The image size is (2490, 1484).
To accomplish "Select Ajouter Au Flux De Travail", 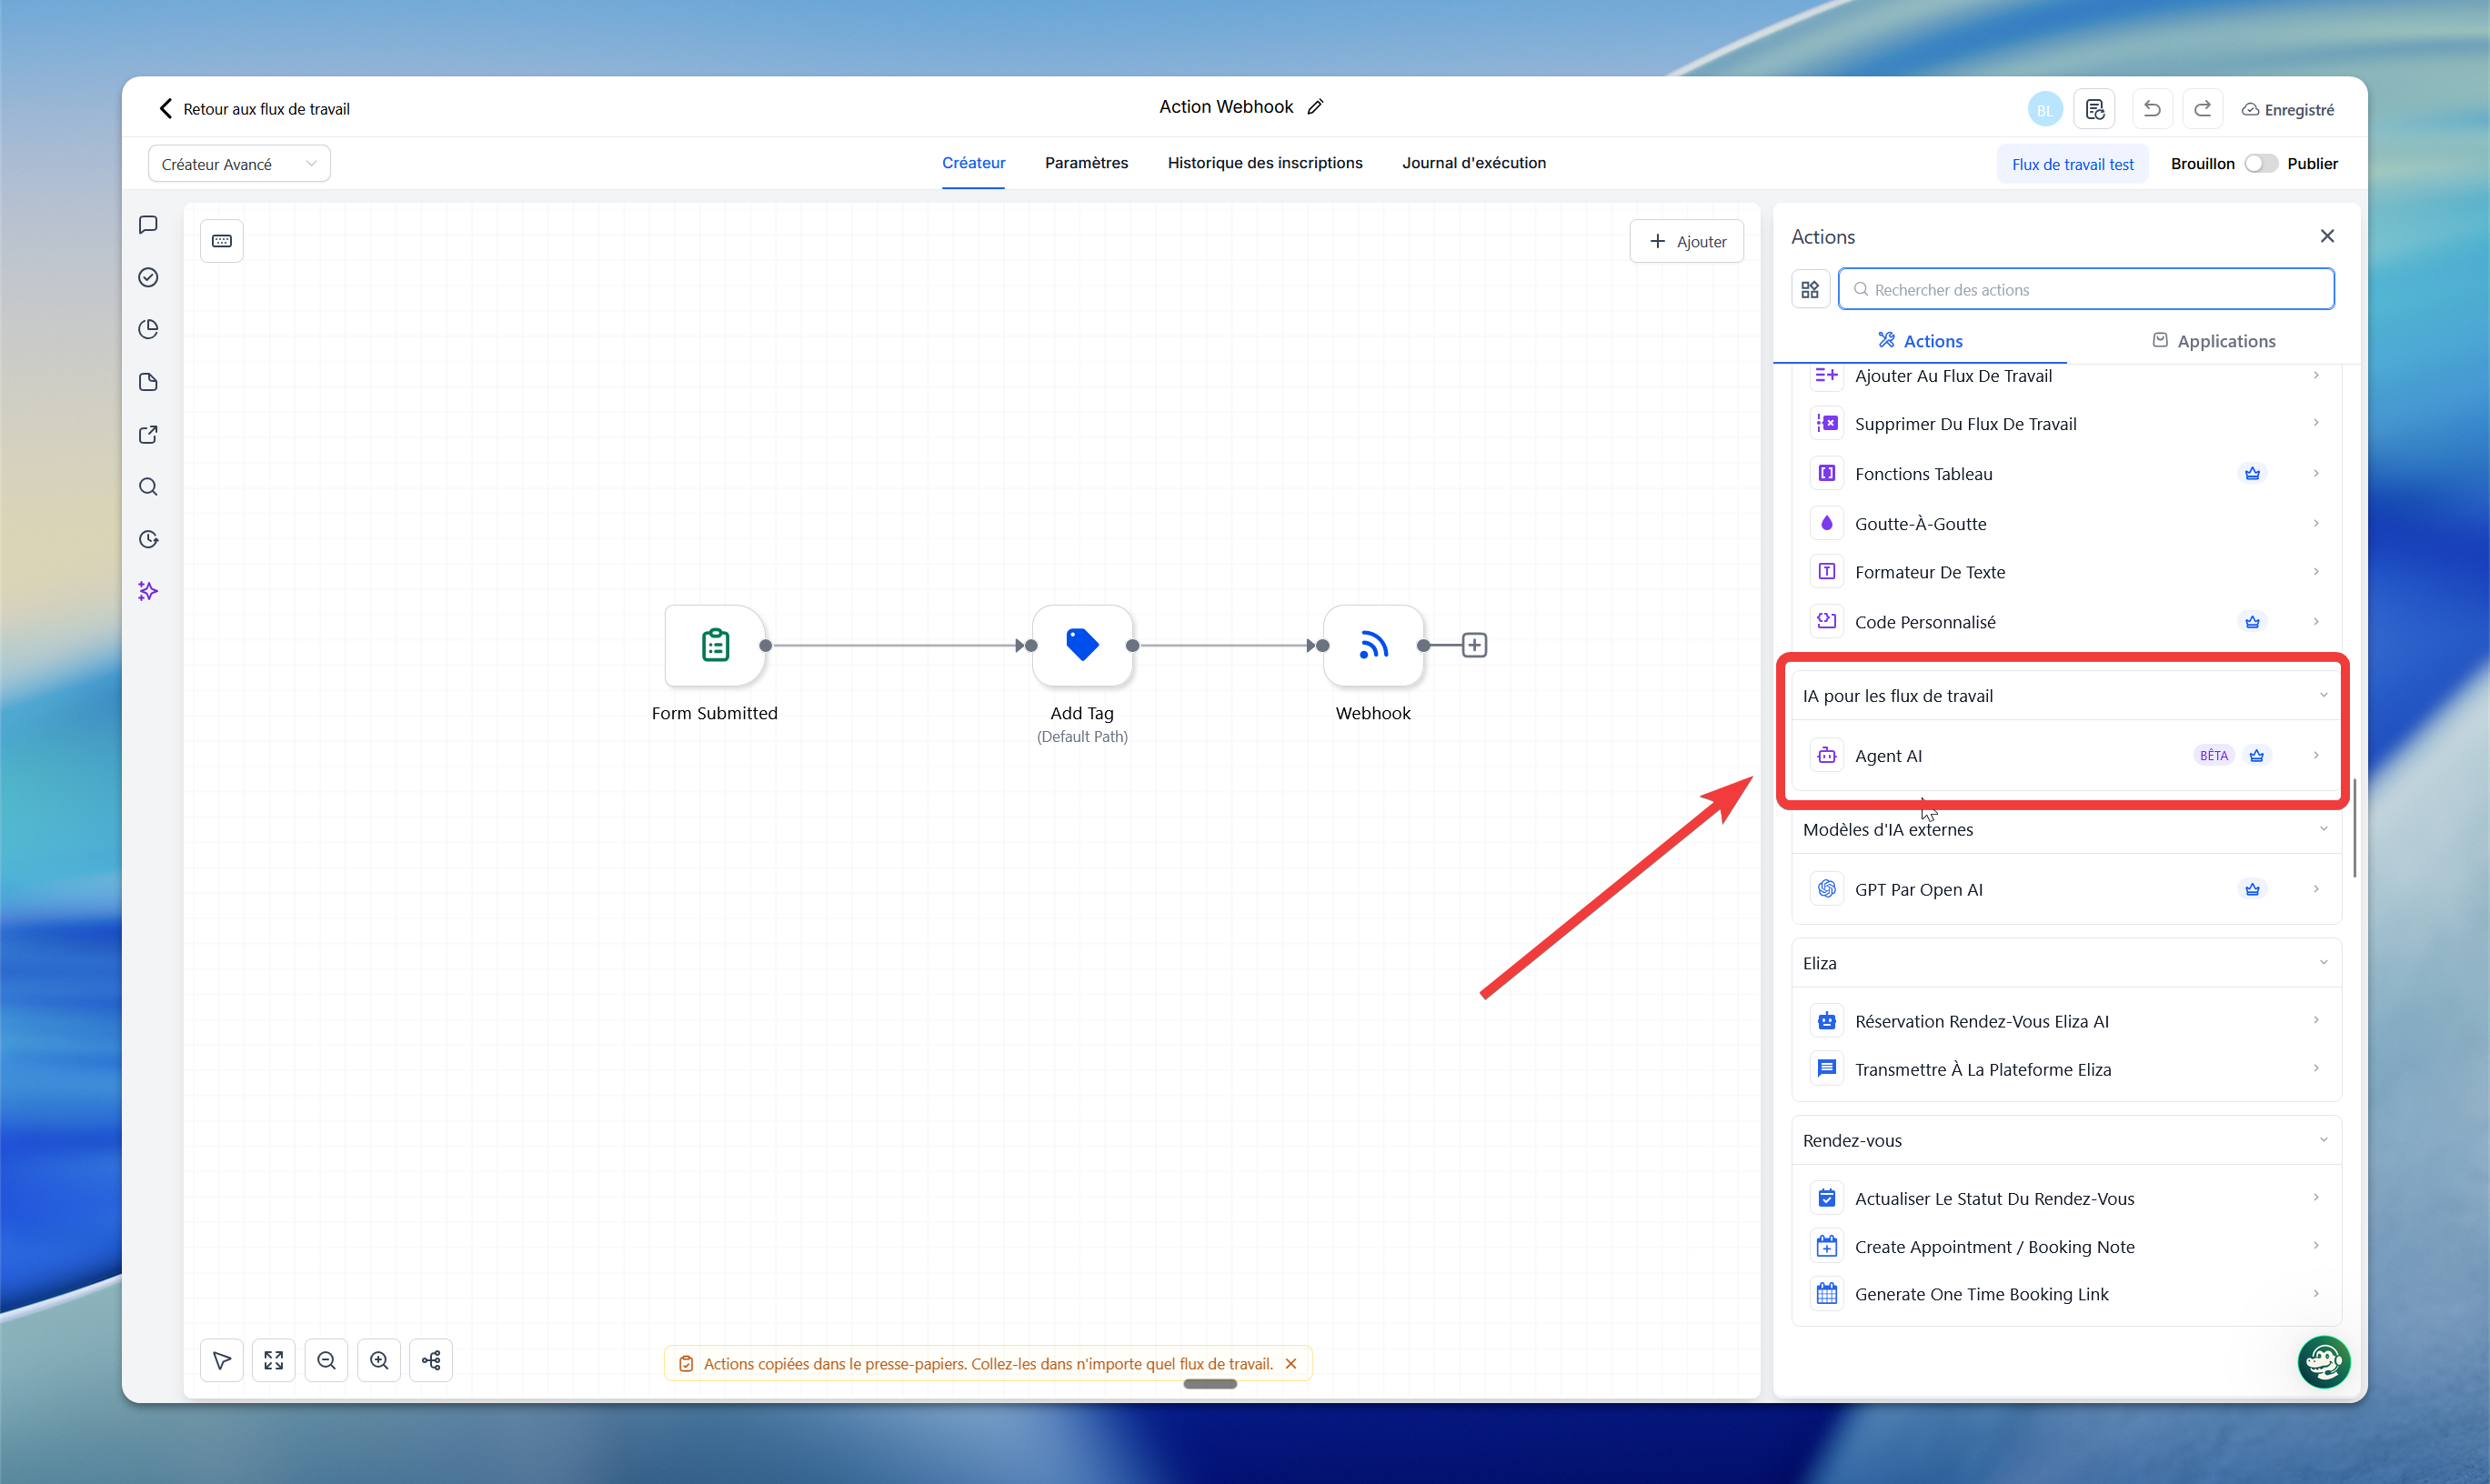I will pyautogui.click(x=2066, y=376).
